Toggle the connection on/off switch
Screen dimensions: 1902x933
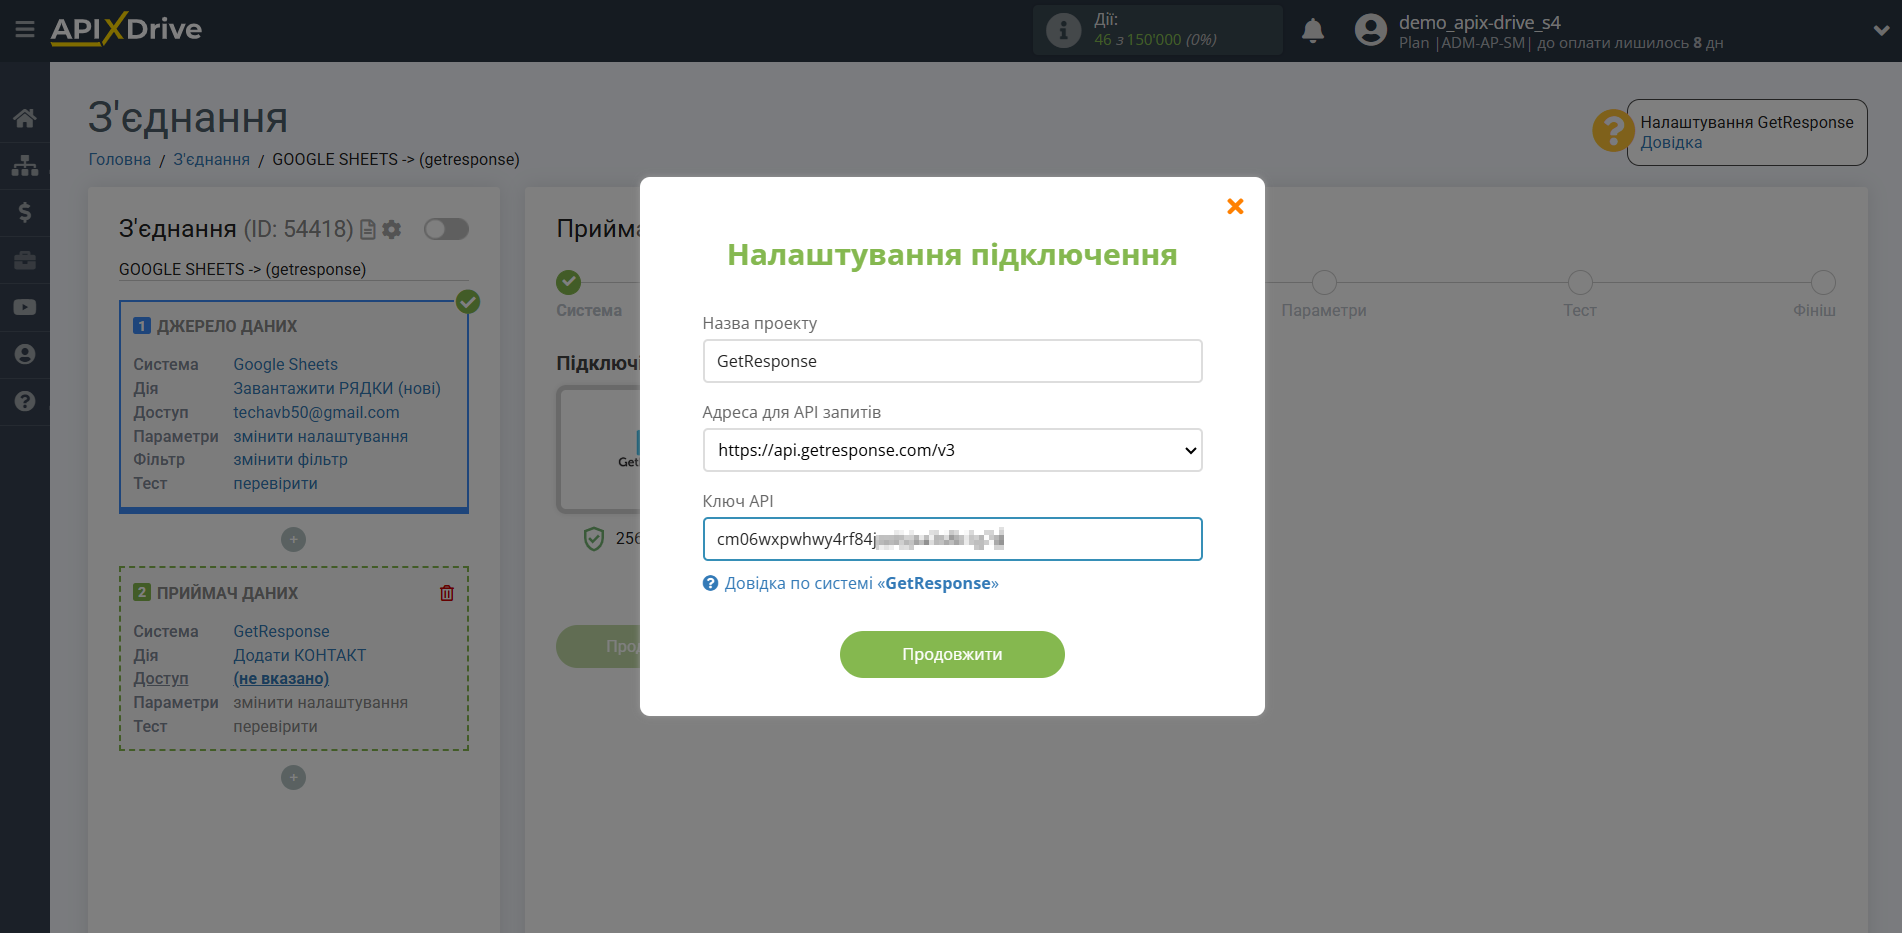(x=446, y=229)
